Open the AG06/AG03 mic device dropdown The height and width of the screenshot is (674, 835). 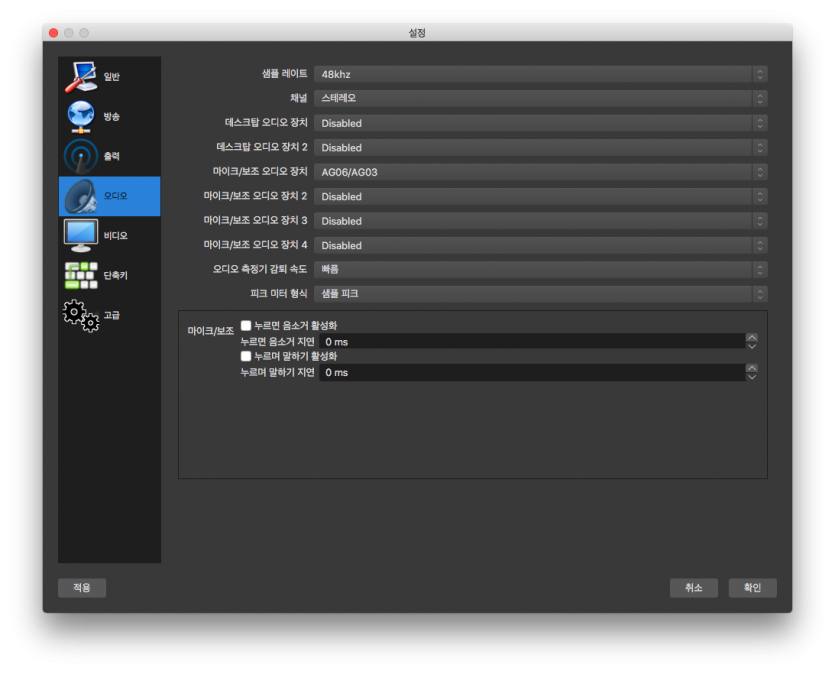(541, 172)
